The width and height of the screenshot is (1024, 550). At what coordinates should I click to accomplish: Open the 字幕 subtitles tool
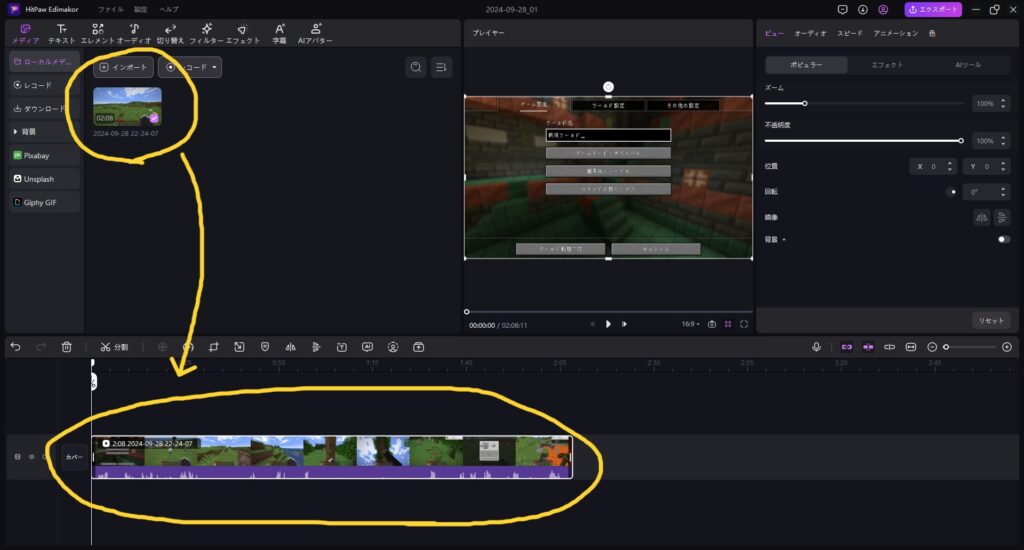pyautogui.click(x=280, y=34)
